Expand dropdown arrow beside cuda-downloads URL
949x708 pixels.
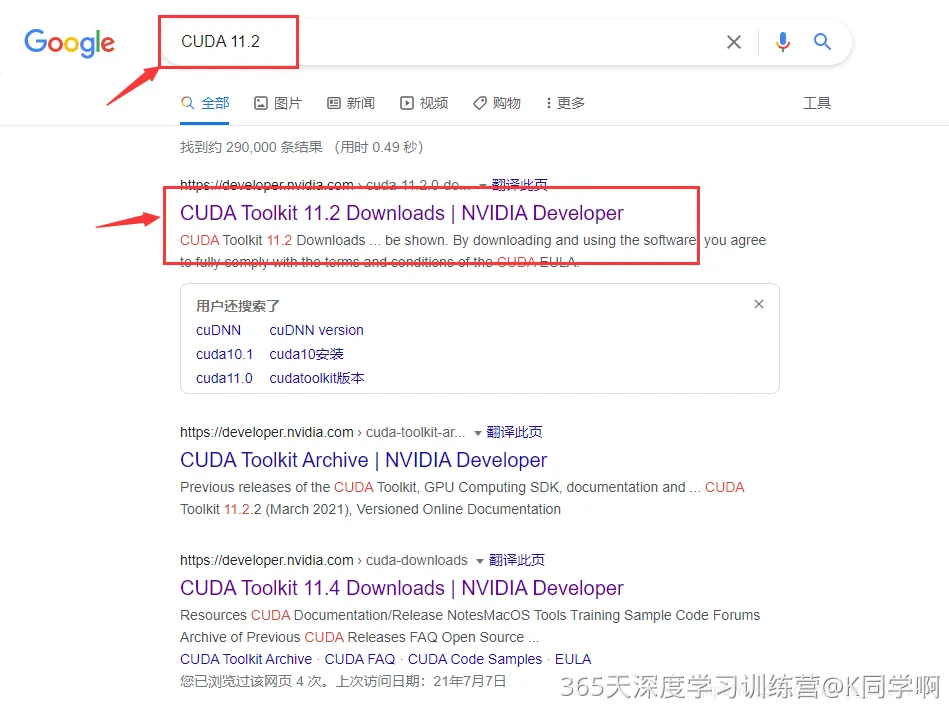click(x=479, y=561)
